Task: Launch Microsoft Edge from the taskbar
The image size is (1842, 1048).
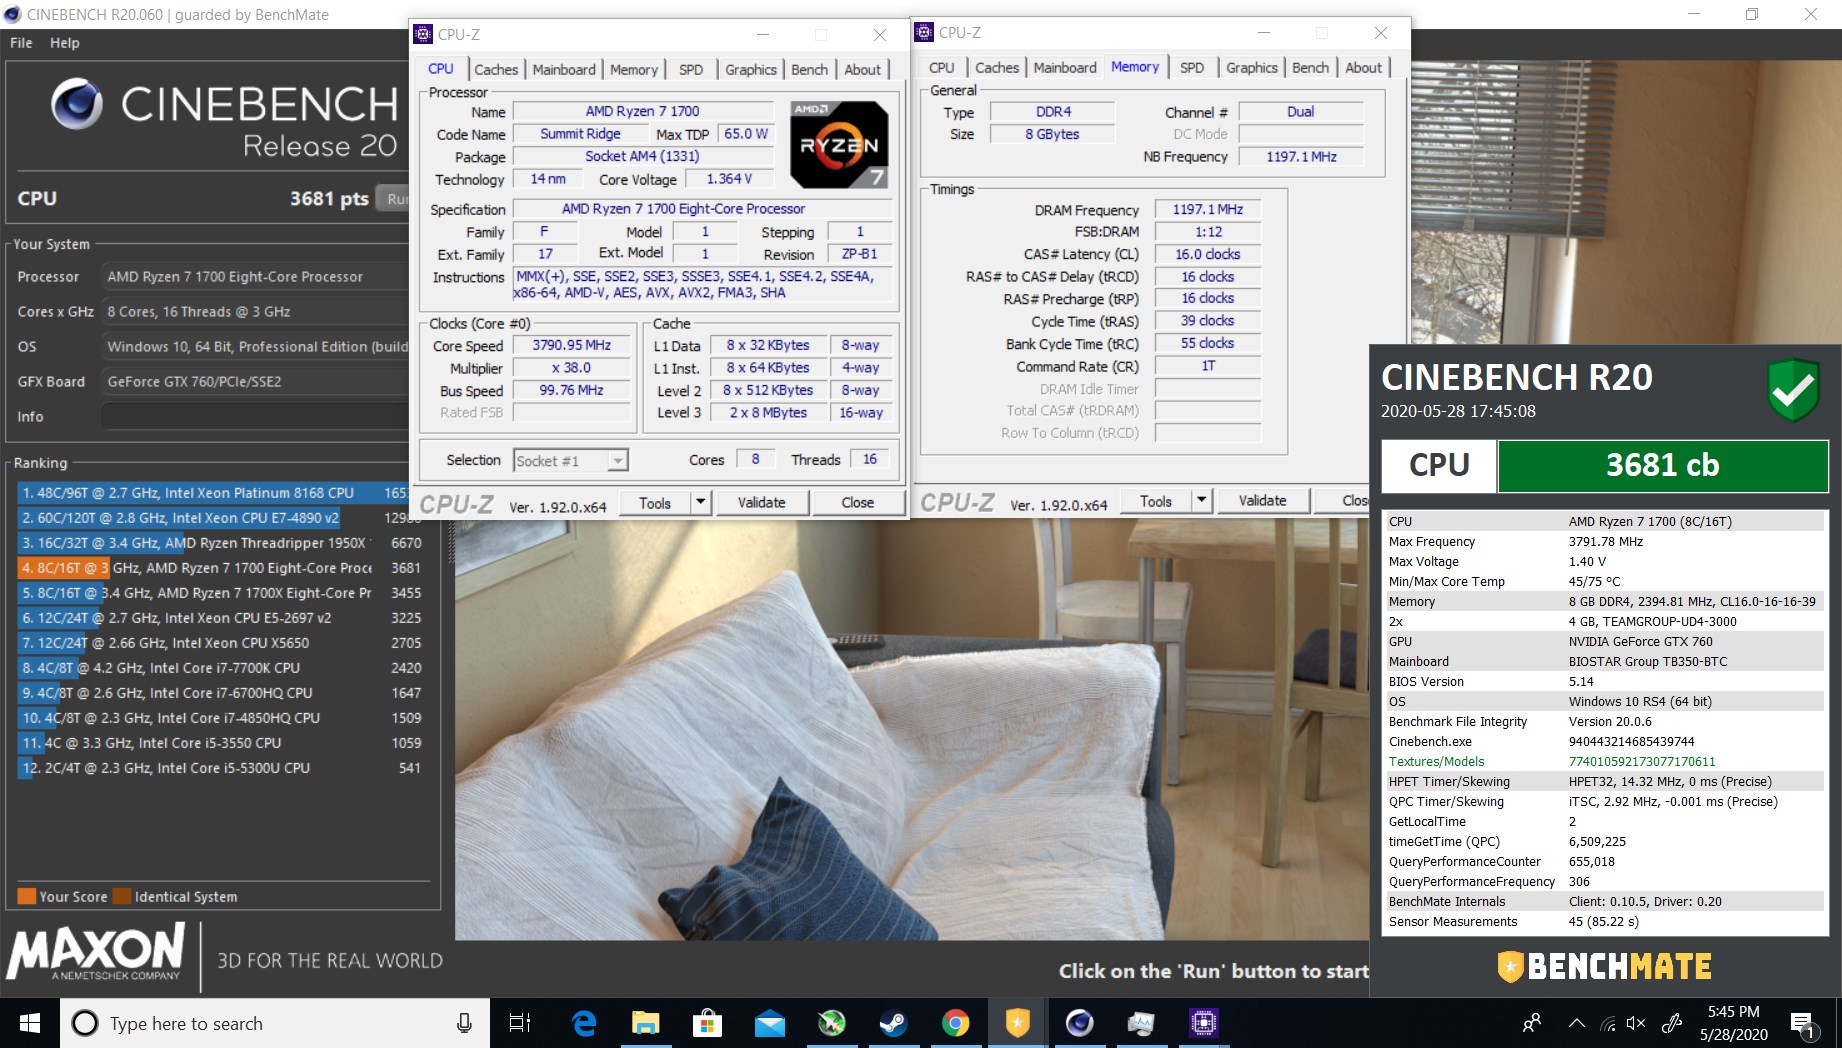Action: tap(584, 1023)
